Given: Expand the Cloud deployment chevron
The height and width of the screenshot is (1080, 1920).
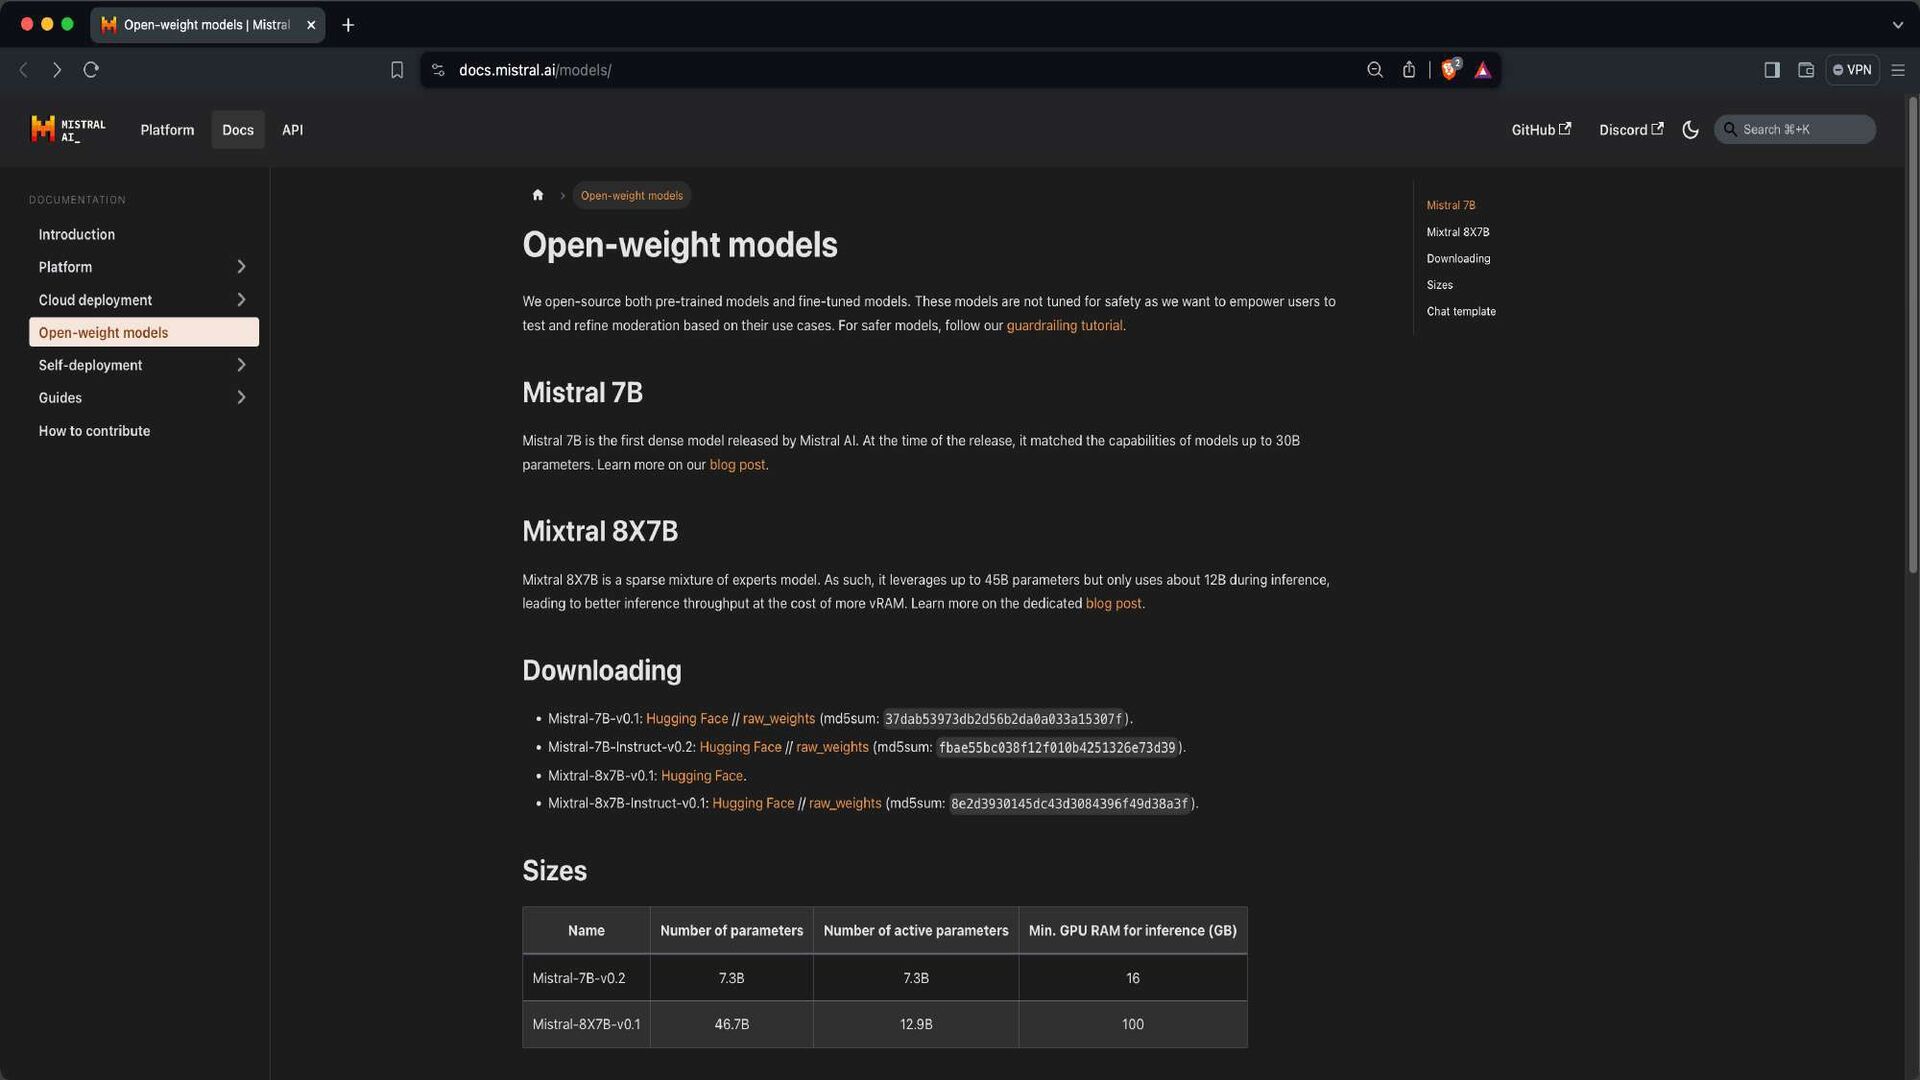Looking at the screenshot, I should (241, 300).
